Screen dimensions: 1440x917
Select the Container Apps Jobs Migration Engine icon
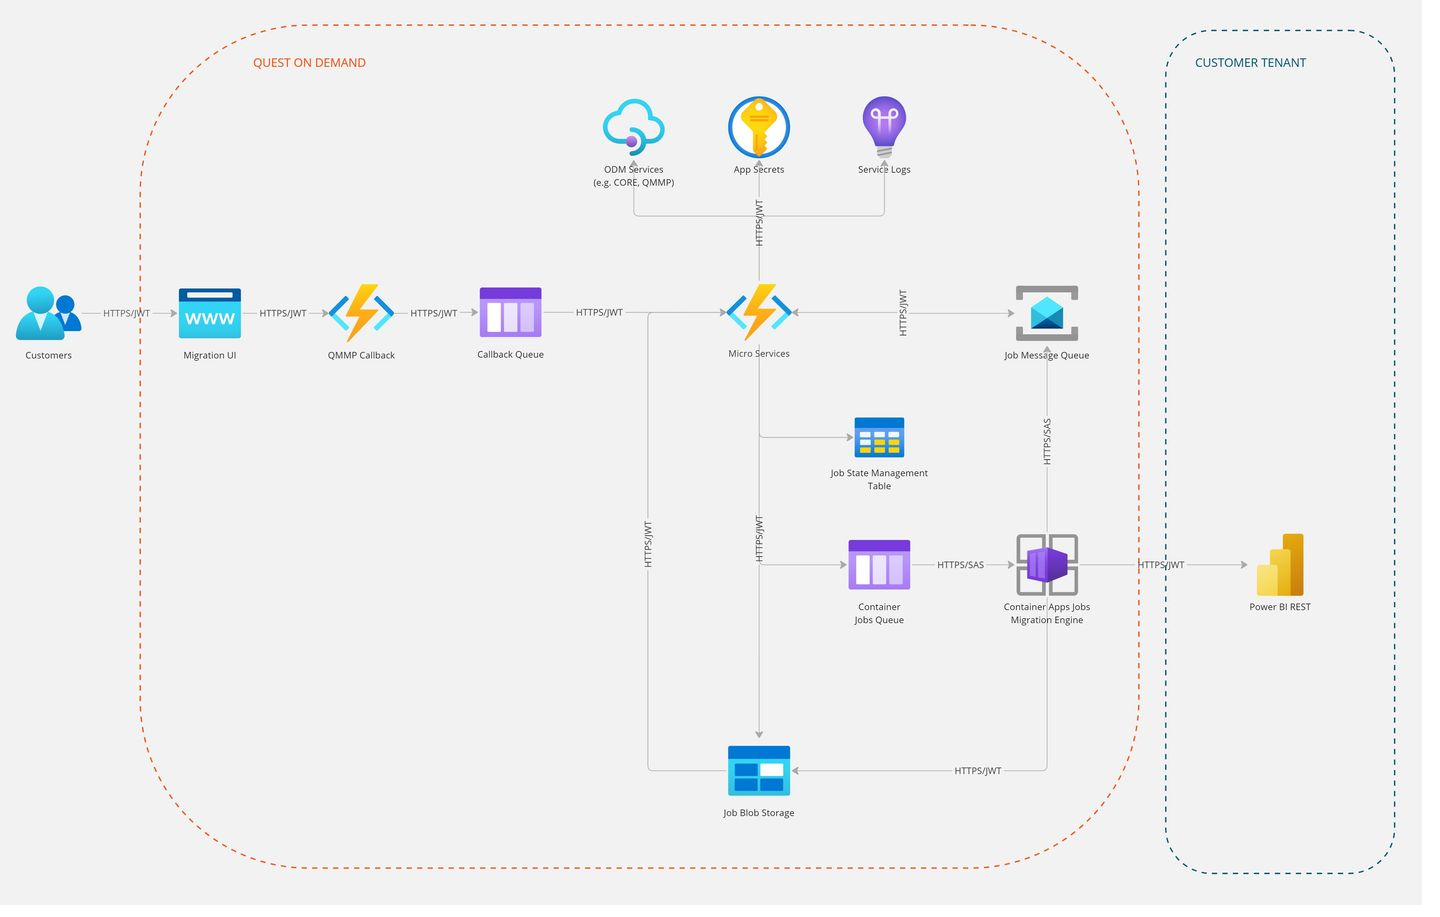point(1047,565)
